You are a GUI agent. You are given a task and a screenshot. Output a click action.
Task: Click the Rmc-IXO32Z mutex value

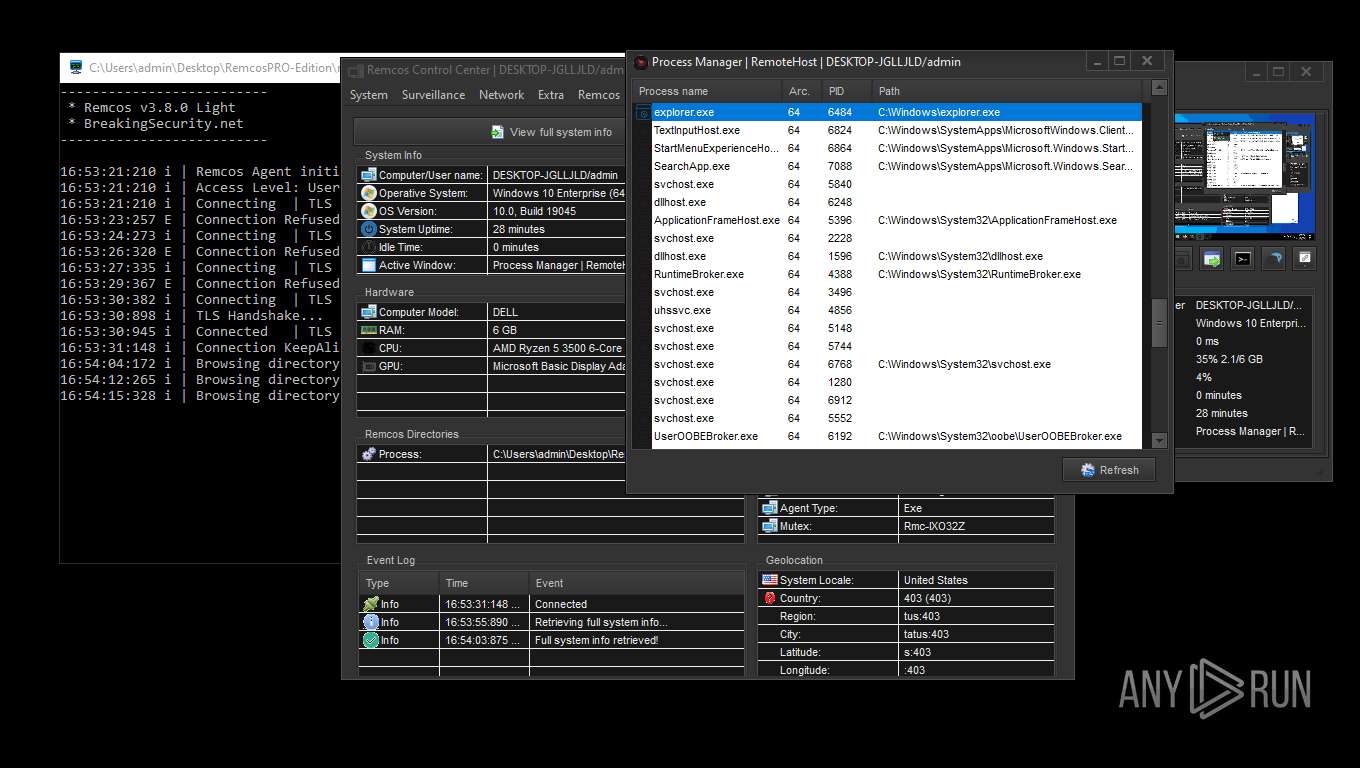(x=934, y=526)
